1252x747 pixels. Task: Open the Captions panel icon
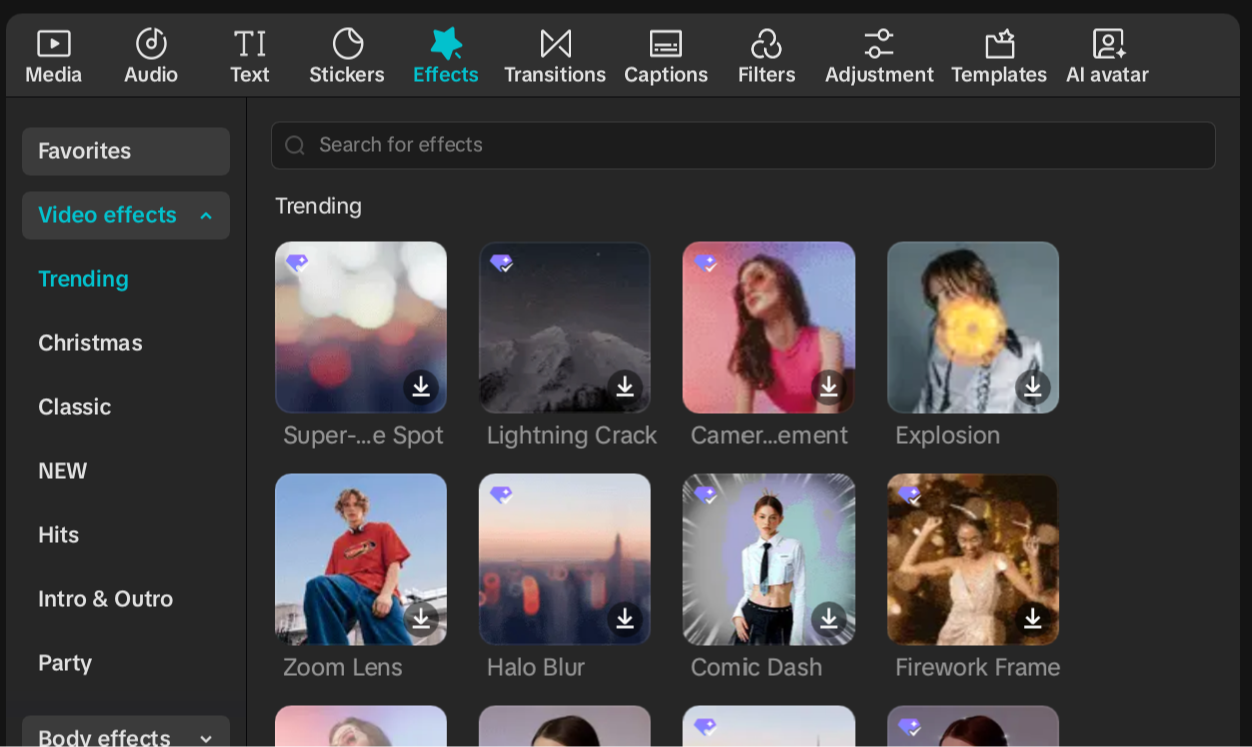666,44
